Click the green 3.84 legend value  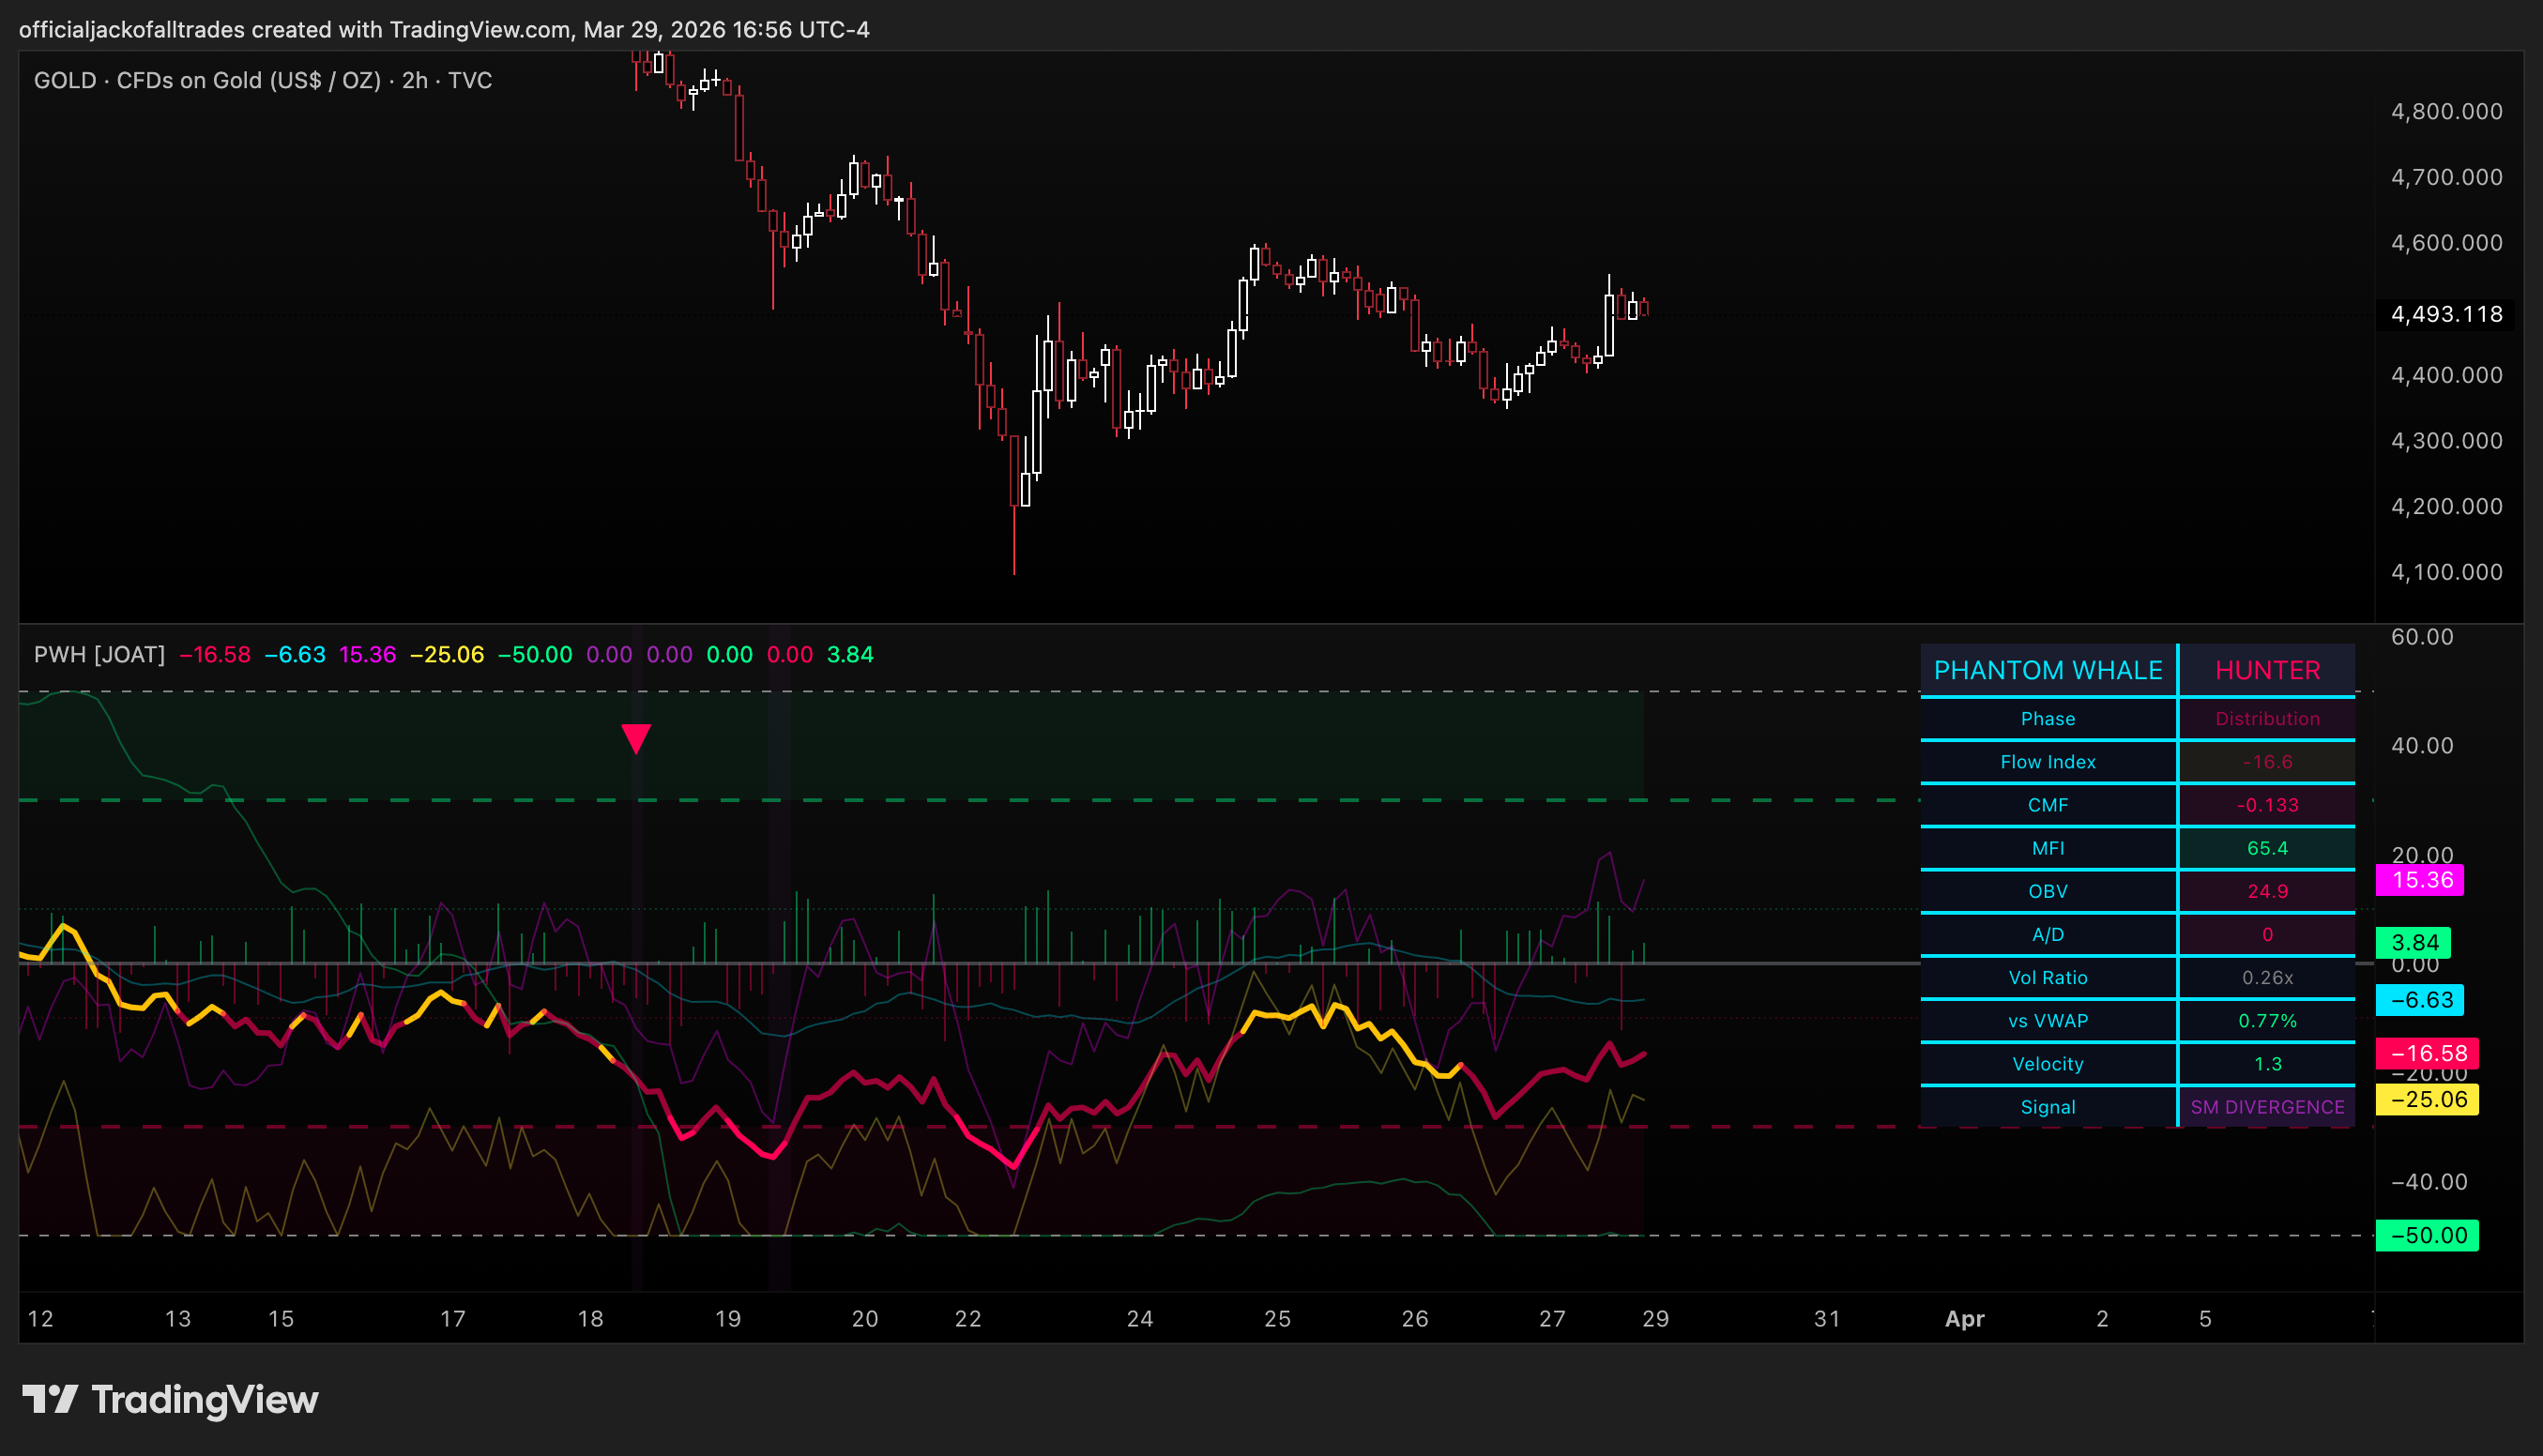pyautogui.click(x=850, y=654)
